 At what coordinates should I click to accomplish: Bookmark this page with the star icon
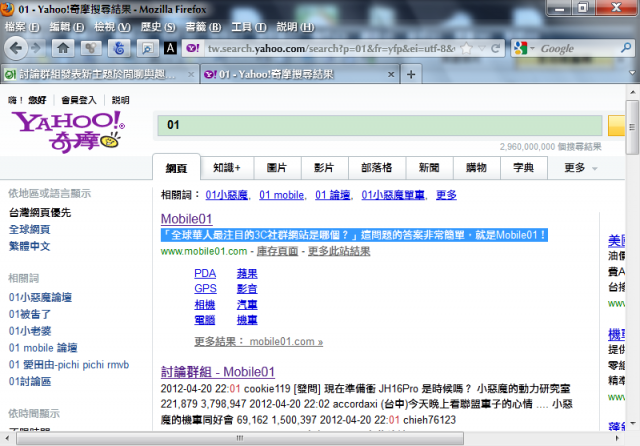tap(466, 49)
